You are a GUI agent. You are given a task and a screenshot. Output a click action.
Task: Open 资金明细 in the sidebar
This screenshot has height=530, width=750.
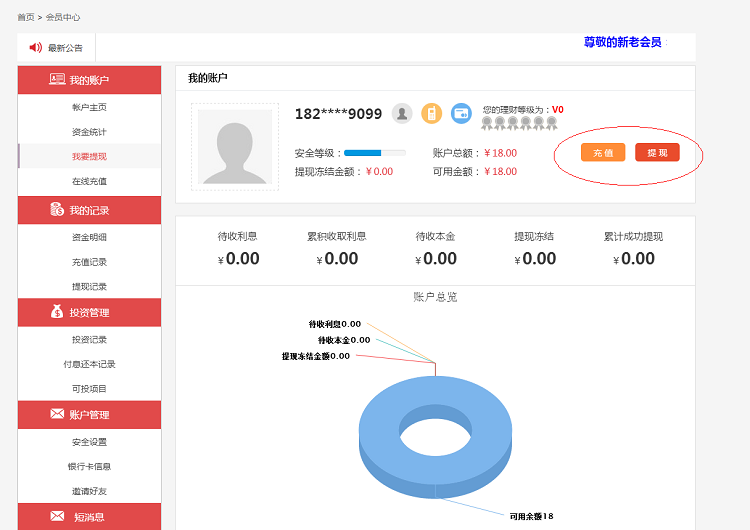pos(89,237)
